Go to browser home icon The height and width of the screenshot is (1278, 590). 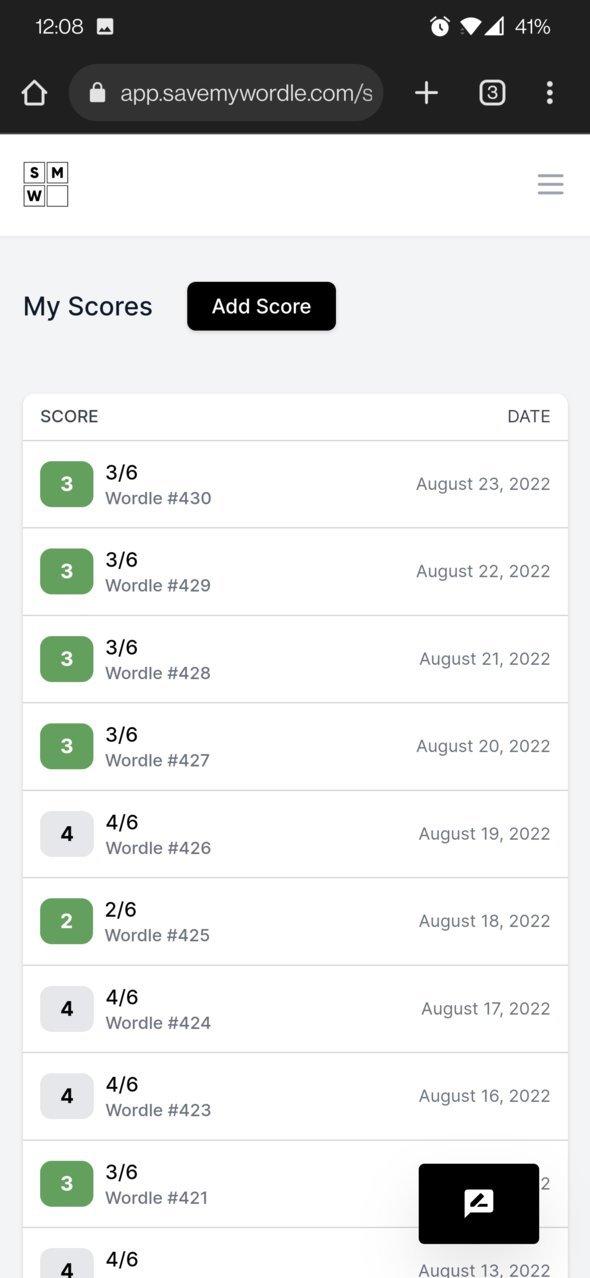pos(34,93)
